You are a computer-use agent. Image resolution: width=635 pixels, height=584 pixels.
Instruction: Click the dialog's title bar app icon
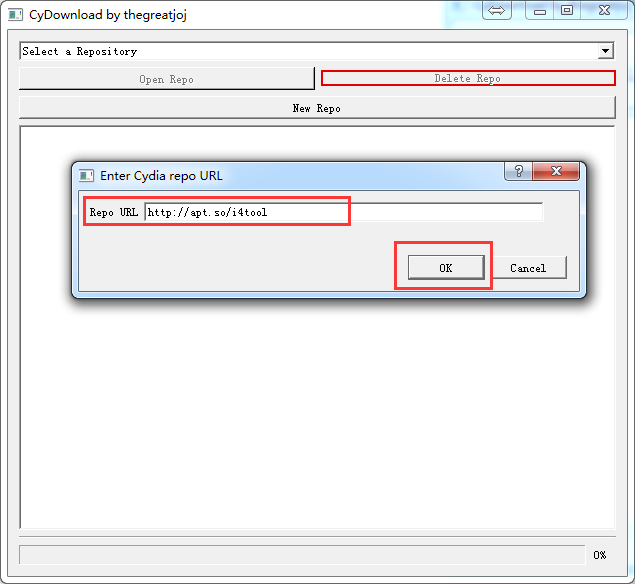pyautogui.click(x=86, y=175)
